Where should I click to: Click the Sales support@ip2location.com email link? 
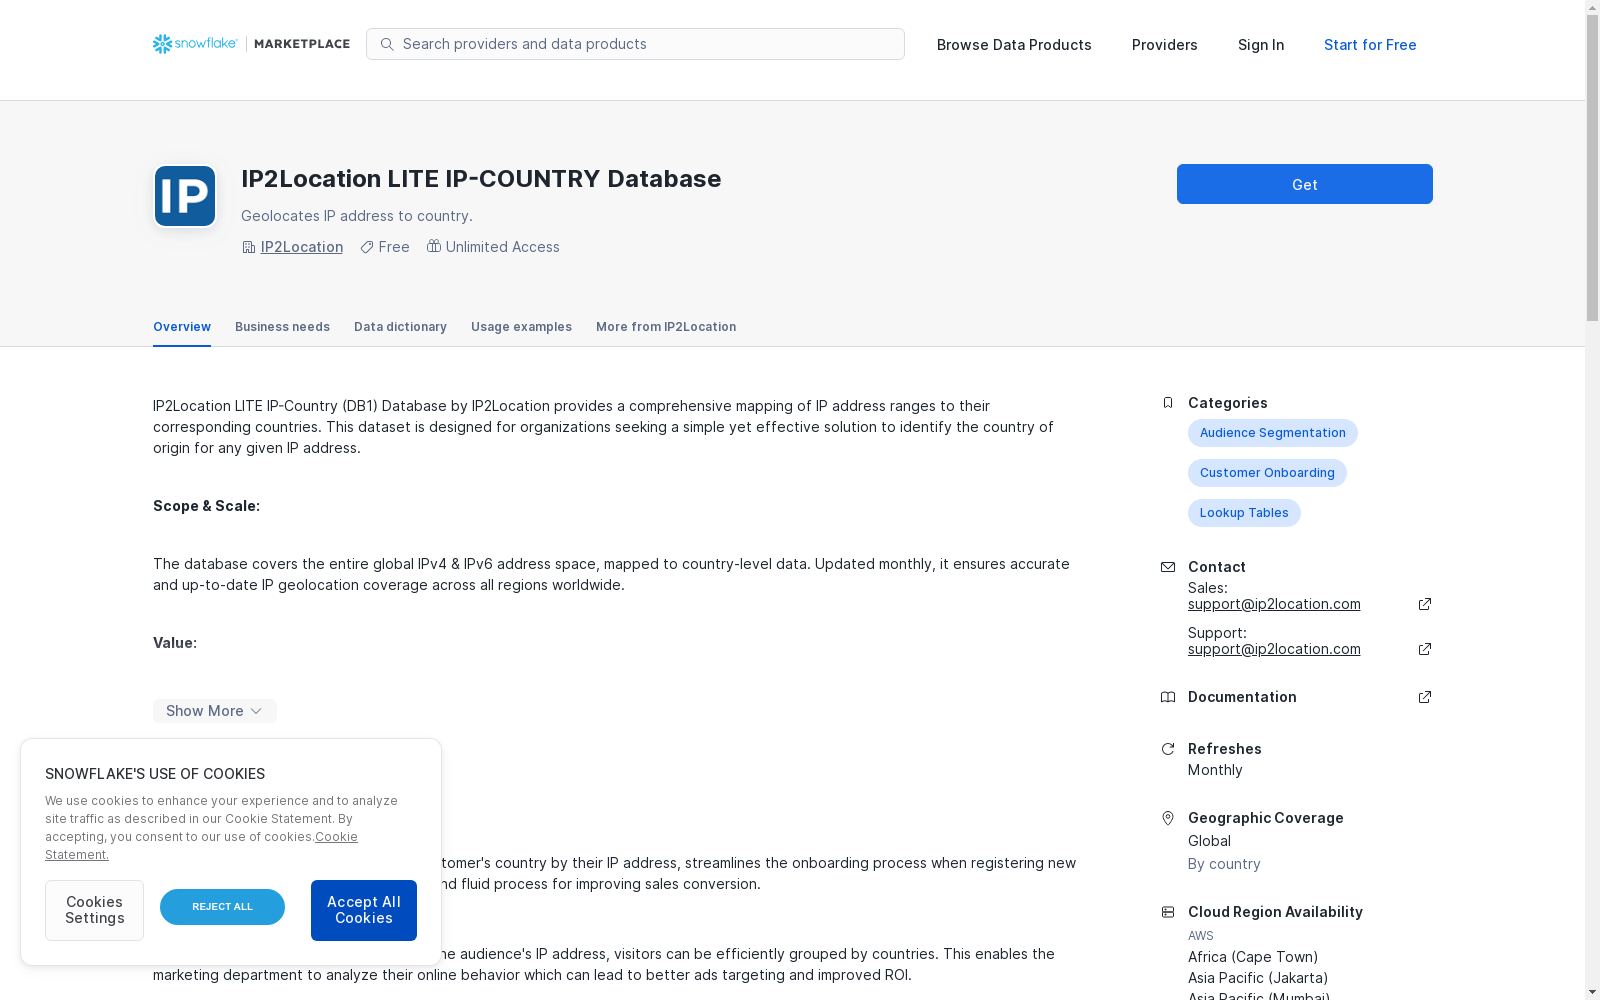pos(1274,604)
